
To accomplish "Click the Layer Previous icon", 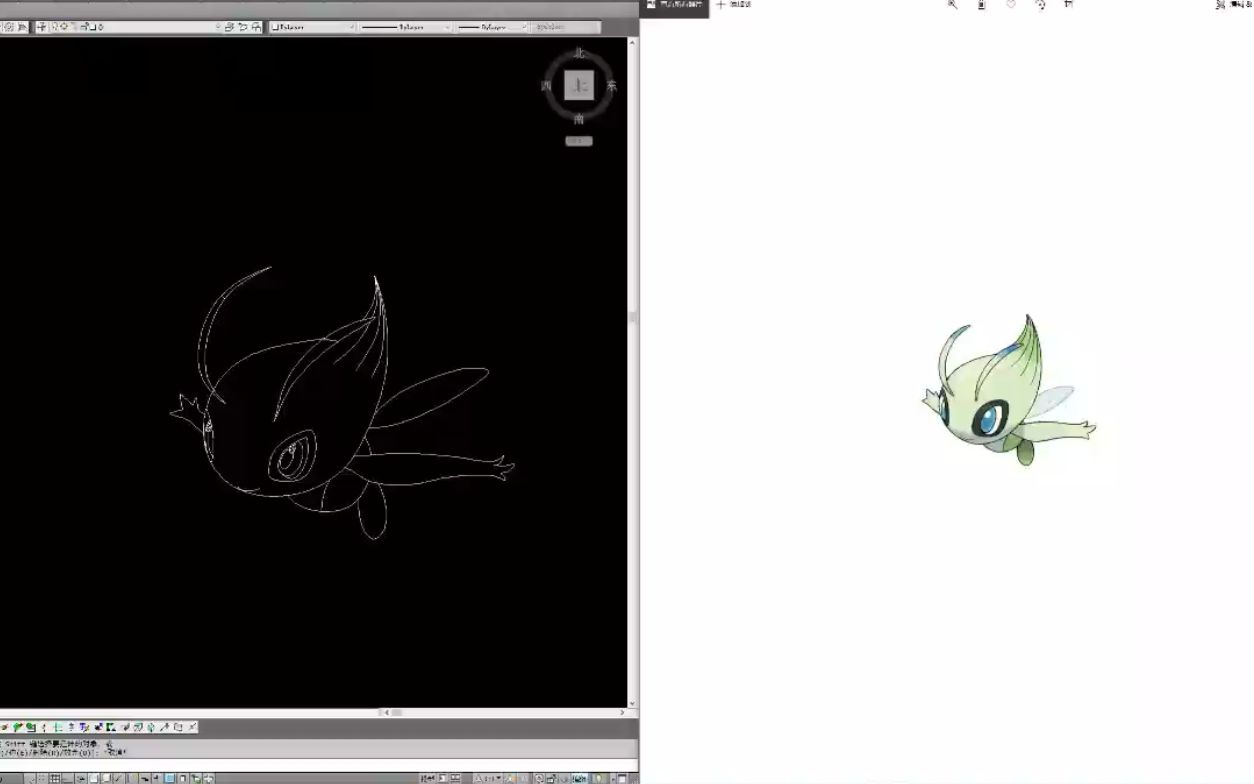I will pyautogui.click(x=243, y=27).
